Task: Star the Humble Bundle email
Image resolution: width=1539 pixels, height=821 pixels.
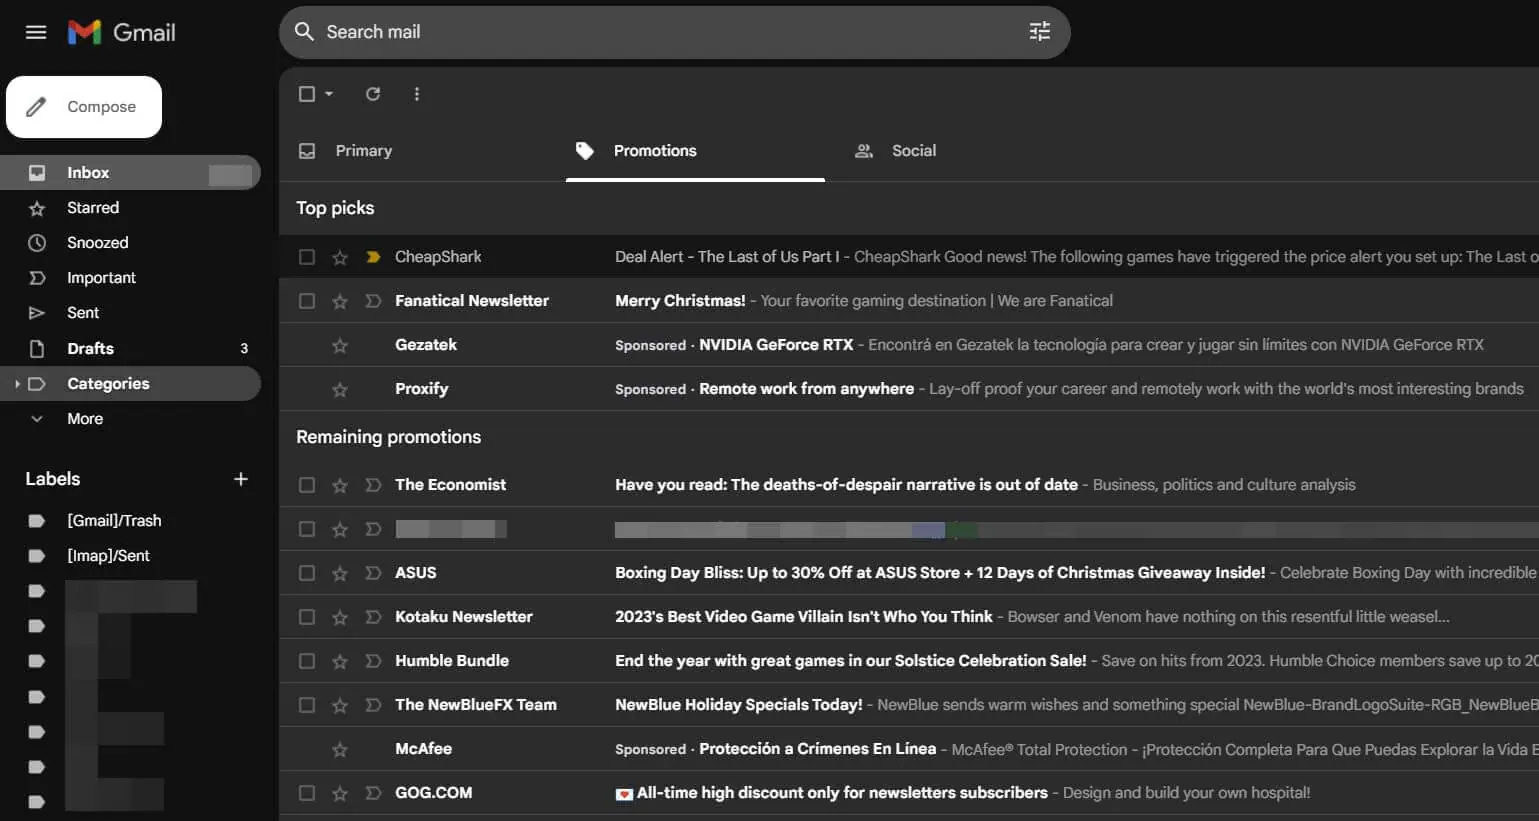Action: coord(340,661)
